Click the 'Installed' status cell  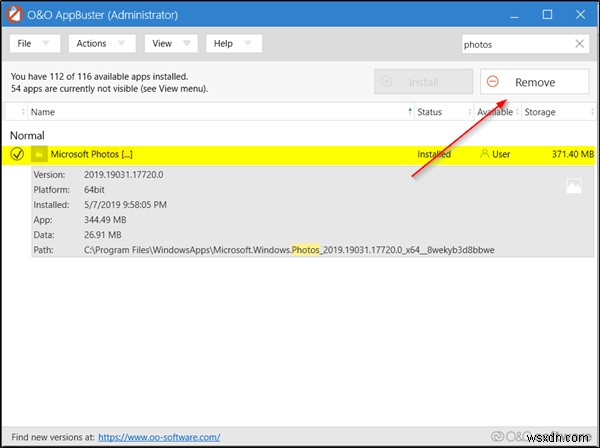434,154
